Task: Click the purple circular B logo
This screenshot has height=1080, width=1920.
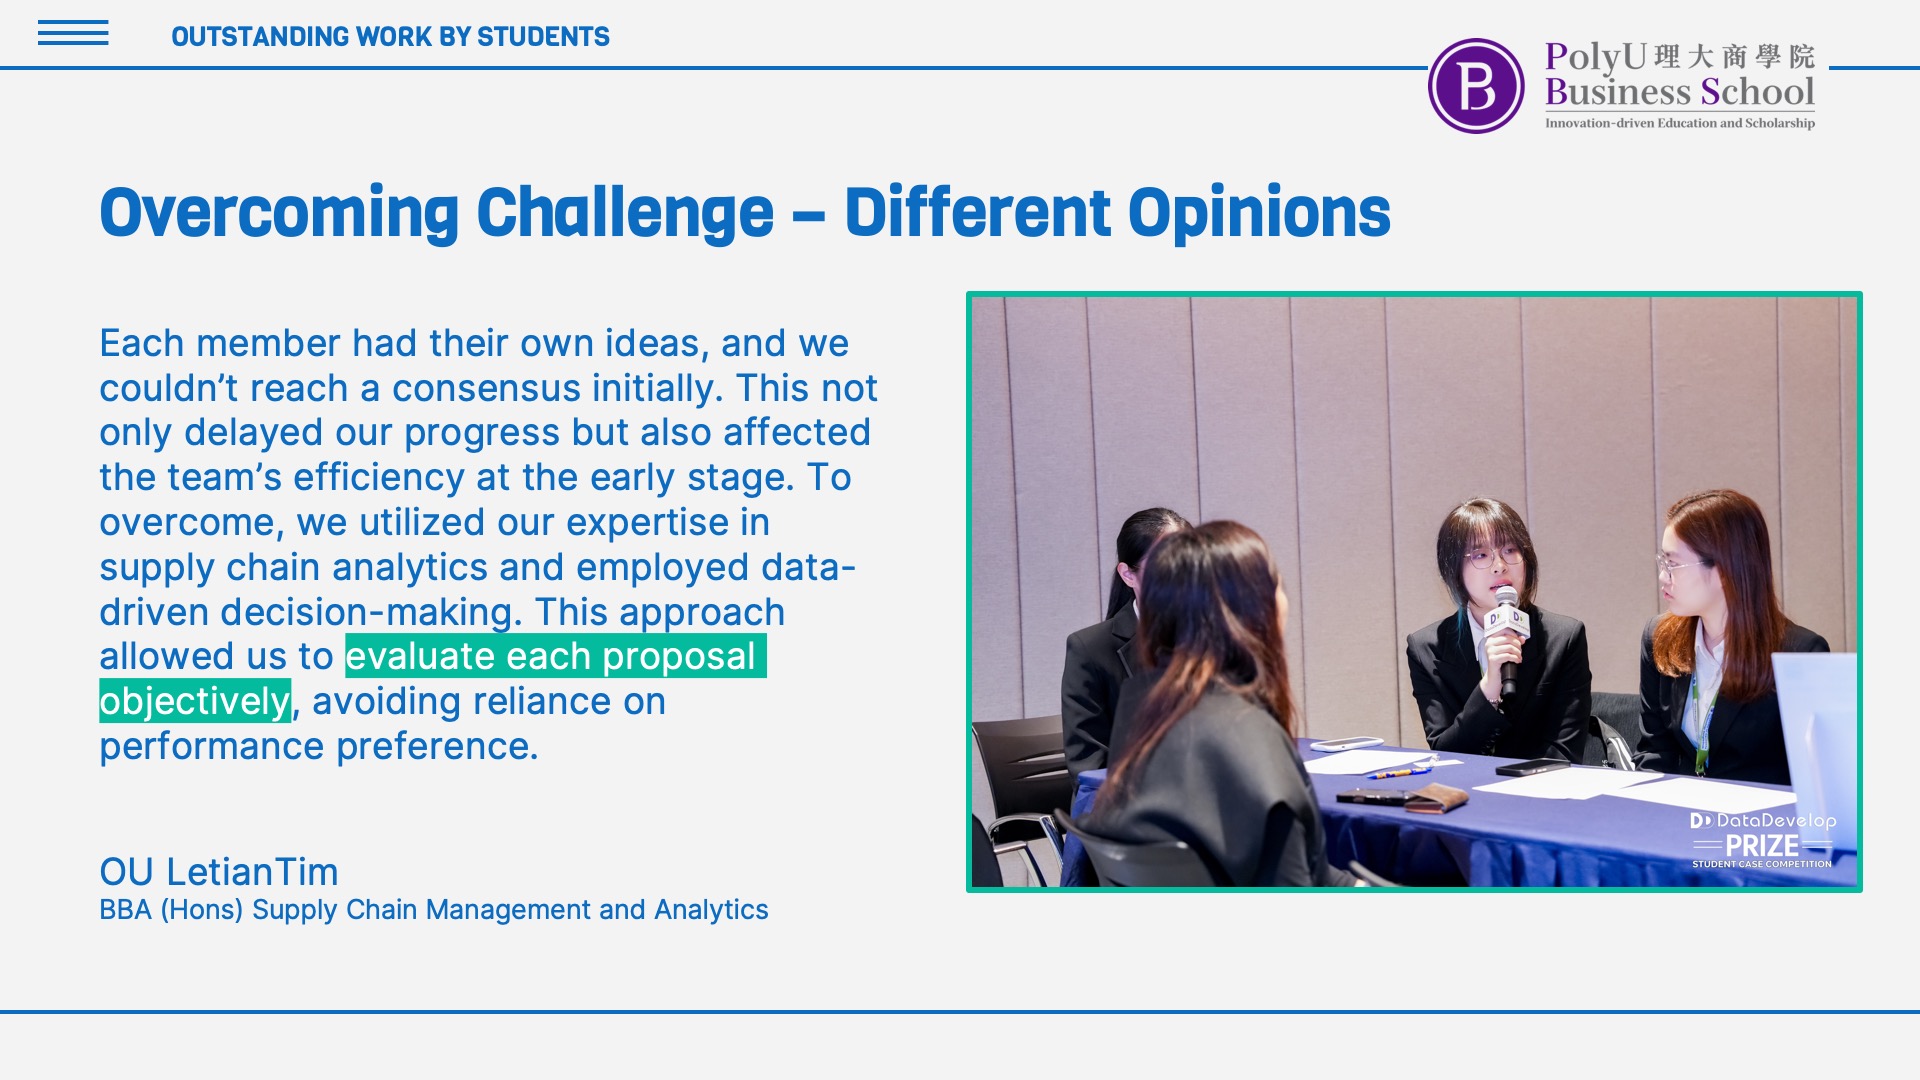Action: click(1475, 86)
